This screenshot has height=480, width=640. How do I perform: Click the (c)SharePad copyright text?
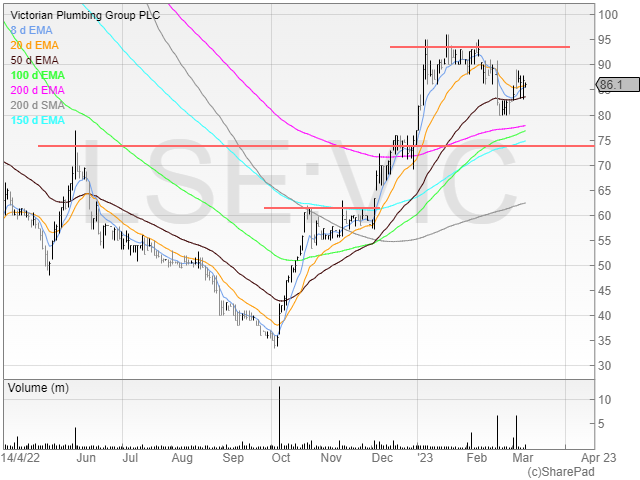(x=561, y=472)
